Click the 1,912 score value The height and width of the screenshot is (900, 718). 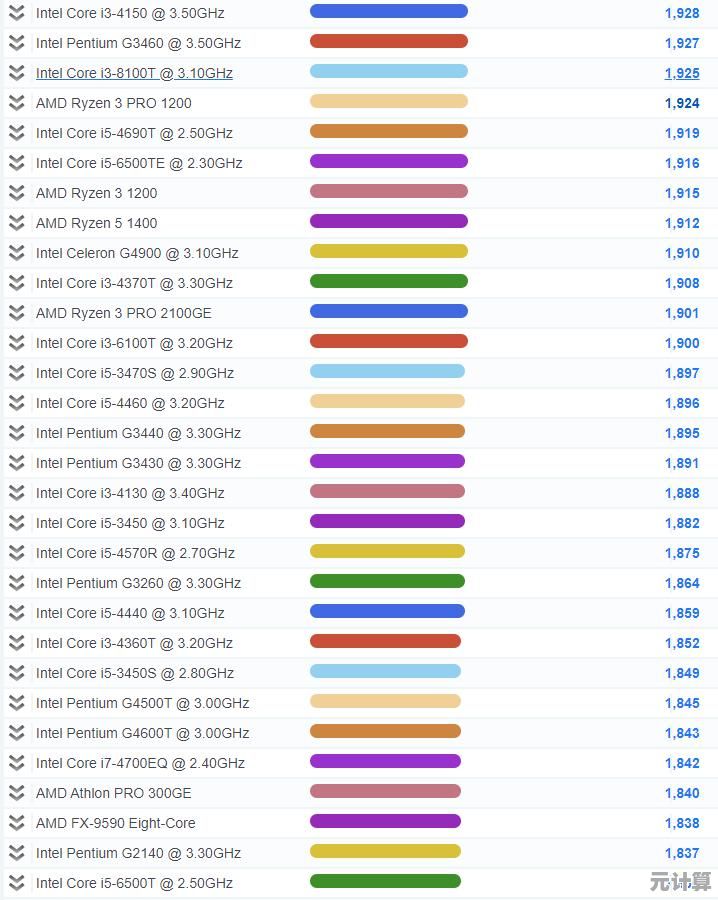click(682, 223)
